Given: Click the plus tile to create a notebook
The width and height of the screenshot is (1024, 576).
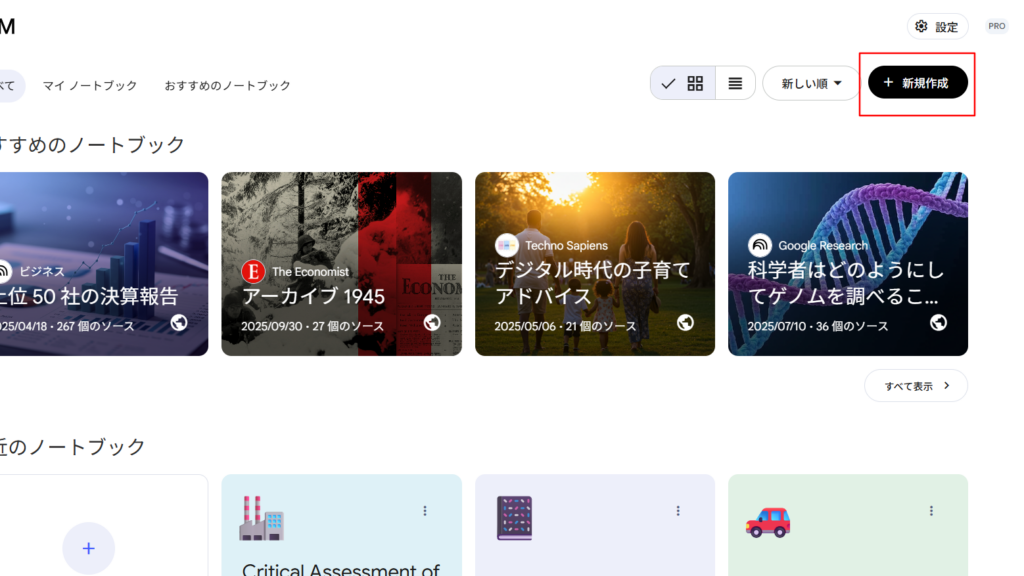Looking at the screenshot, I should coord(88,548).
